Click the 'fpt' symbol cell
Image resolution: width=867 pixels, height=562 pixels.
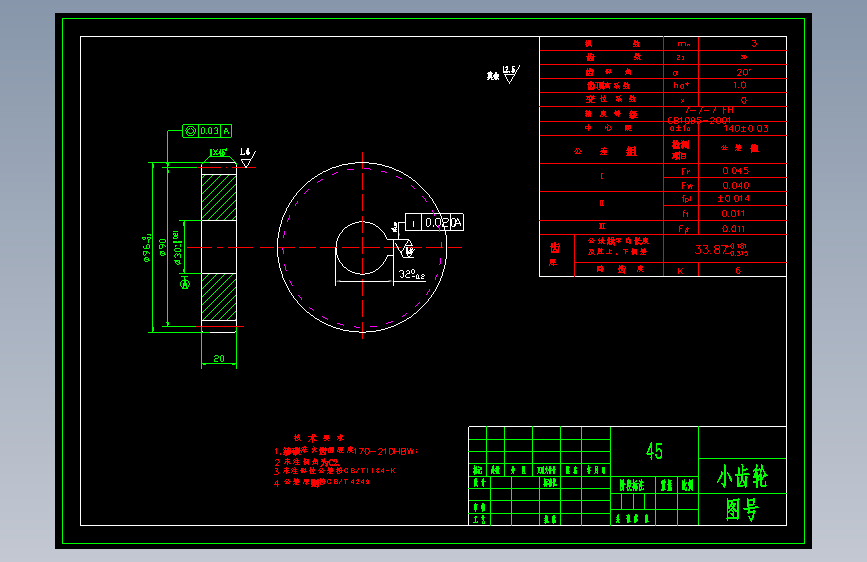pyautogui.click(x=686, y=199)
